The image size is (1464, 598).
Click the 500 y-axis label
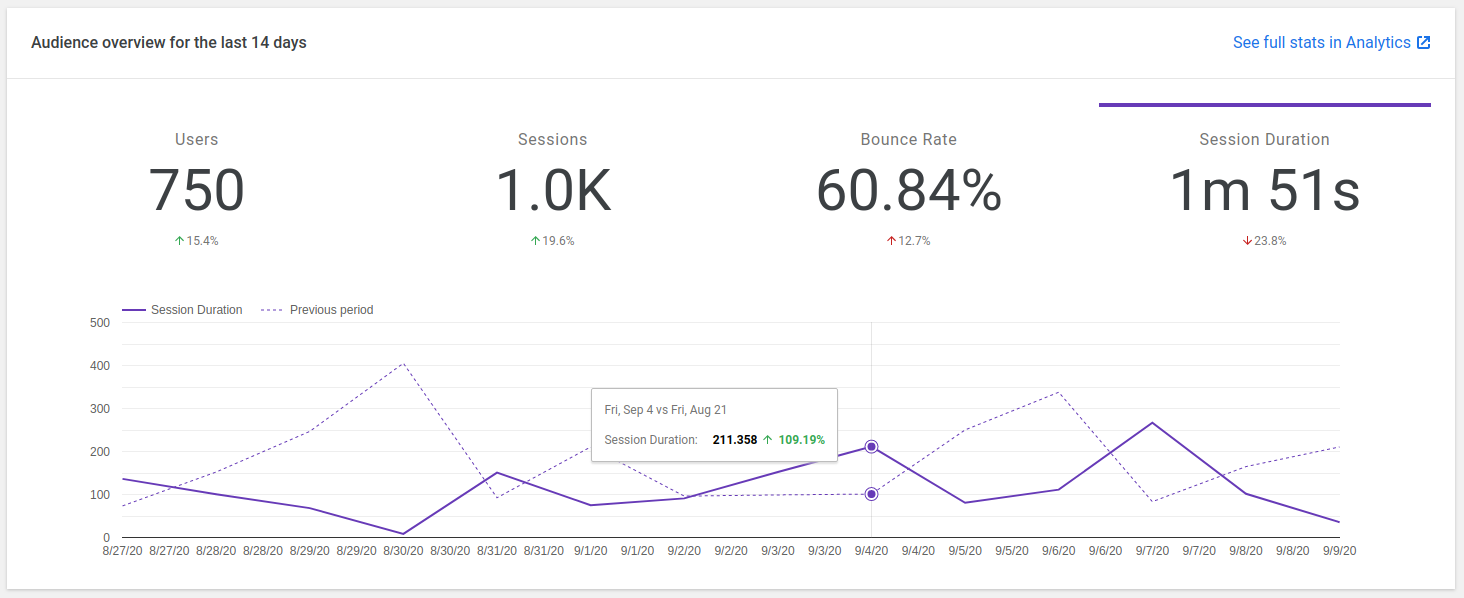[99, 323]
